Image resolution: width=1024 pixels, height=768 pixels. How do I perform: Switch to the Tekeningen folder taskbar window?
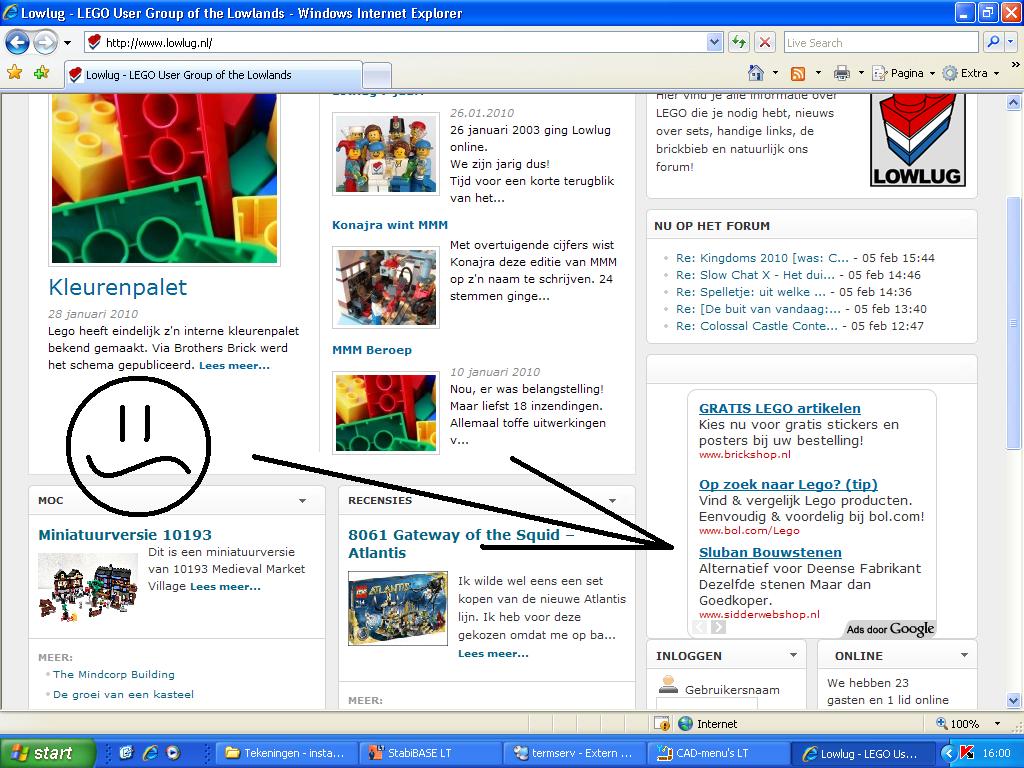click(x=288, y=753)
